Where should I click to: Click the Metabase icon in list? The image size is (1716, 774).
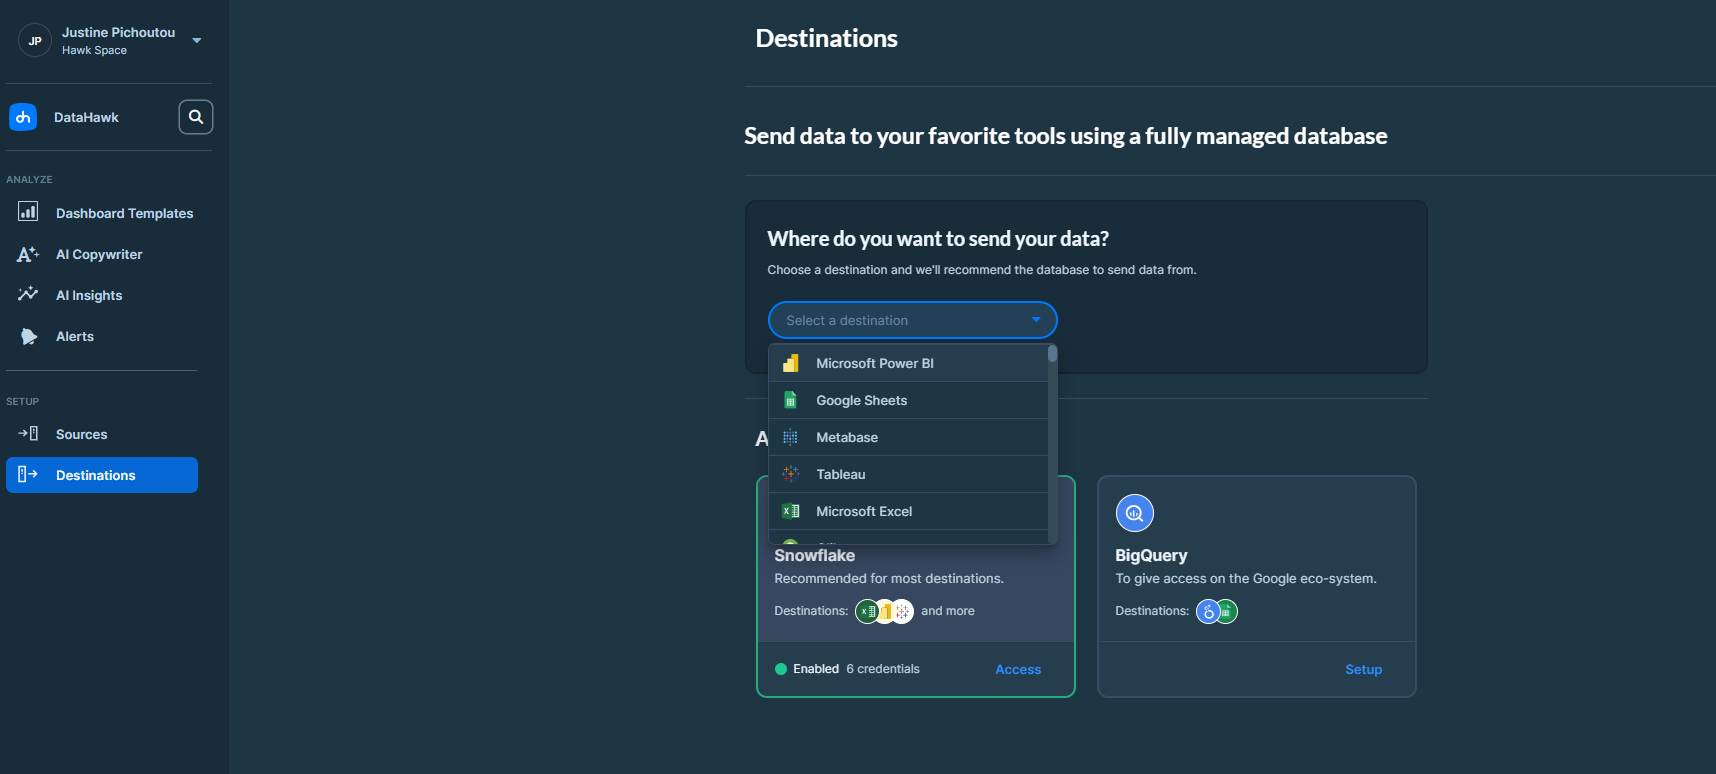pos(791,437)
